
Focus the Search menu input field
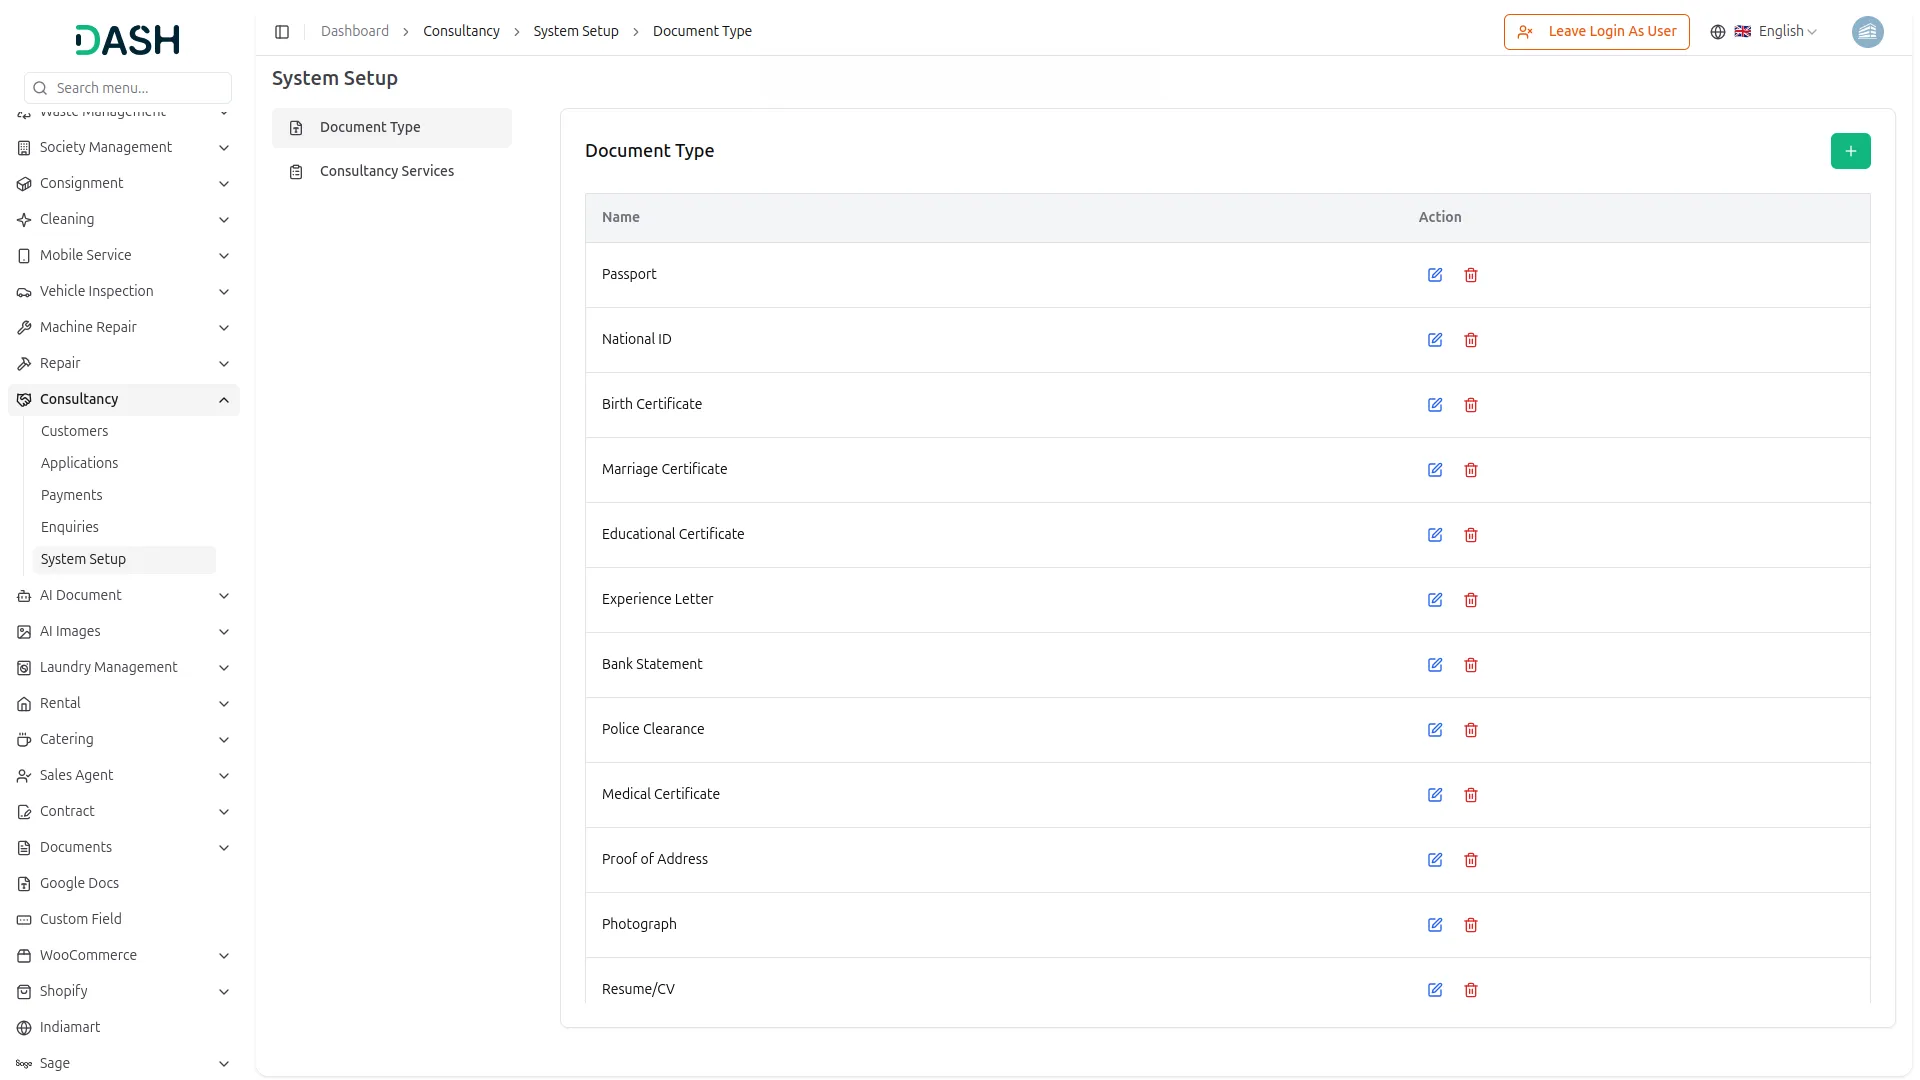coord(138,88)
